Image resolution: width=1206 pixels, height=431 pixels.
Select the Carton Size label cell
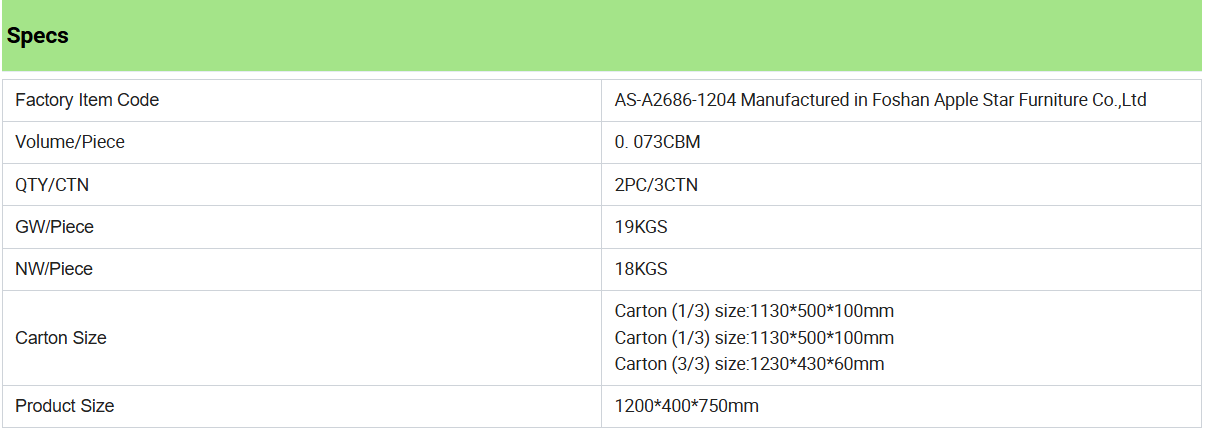pos(302,338)
